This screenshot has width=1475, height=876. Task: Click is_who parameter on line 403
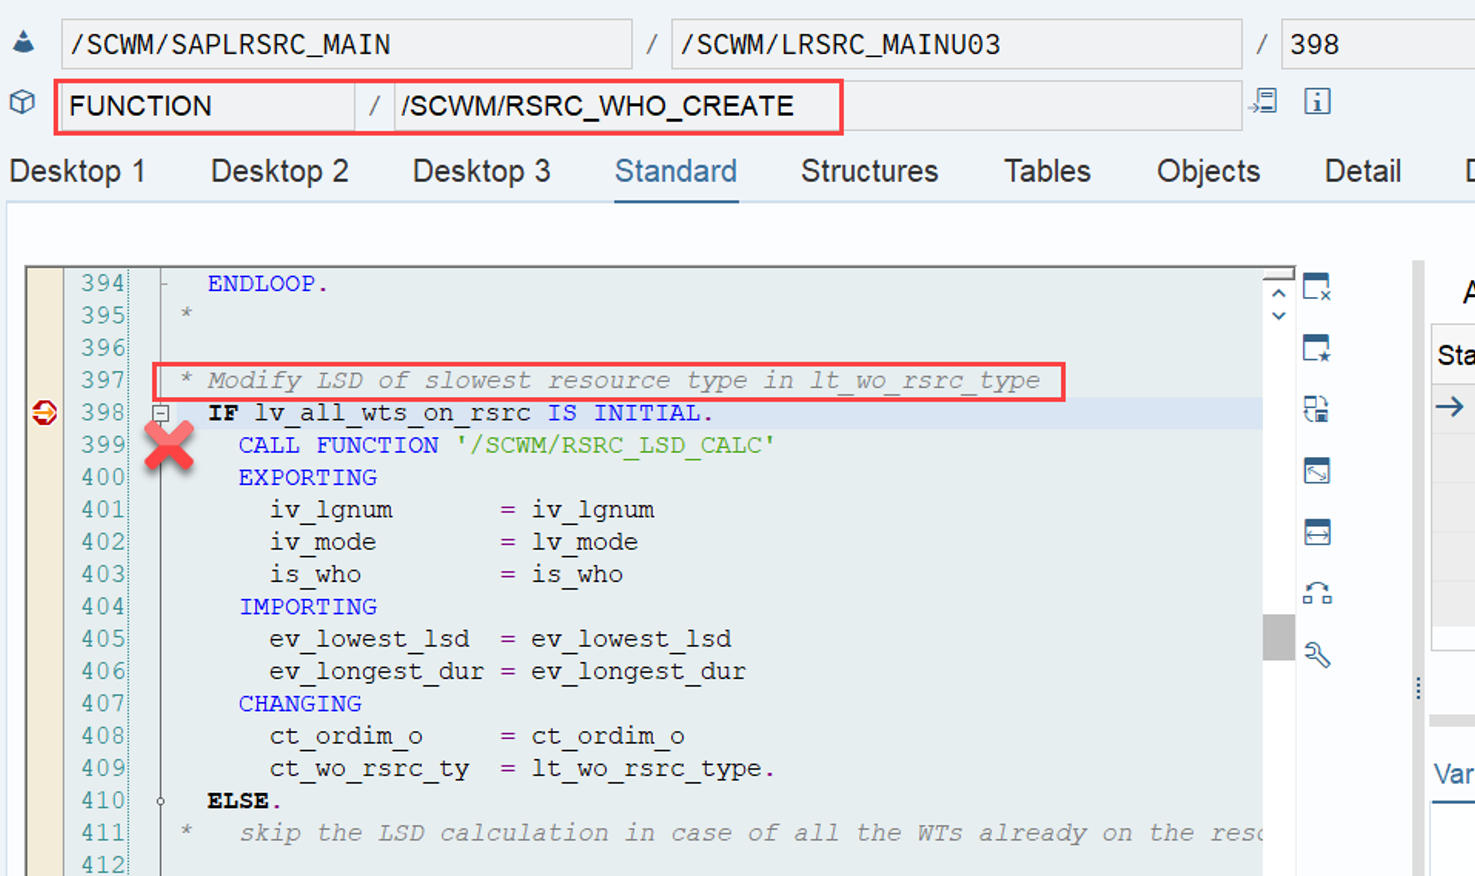click(315, 574)
